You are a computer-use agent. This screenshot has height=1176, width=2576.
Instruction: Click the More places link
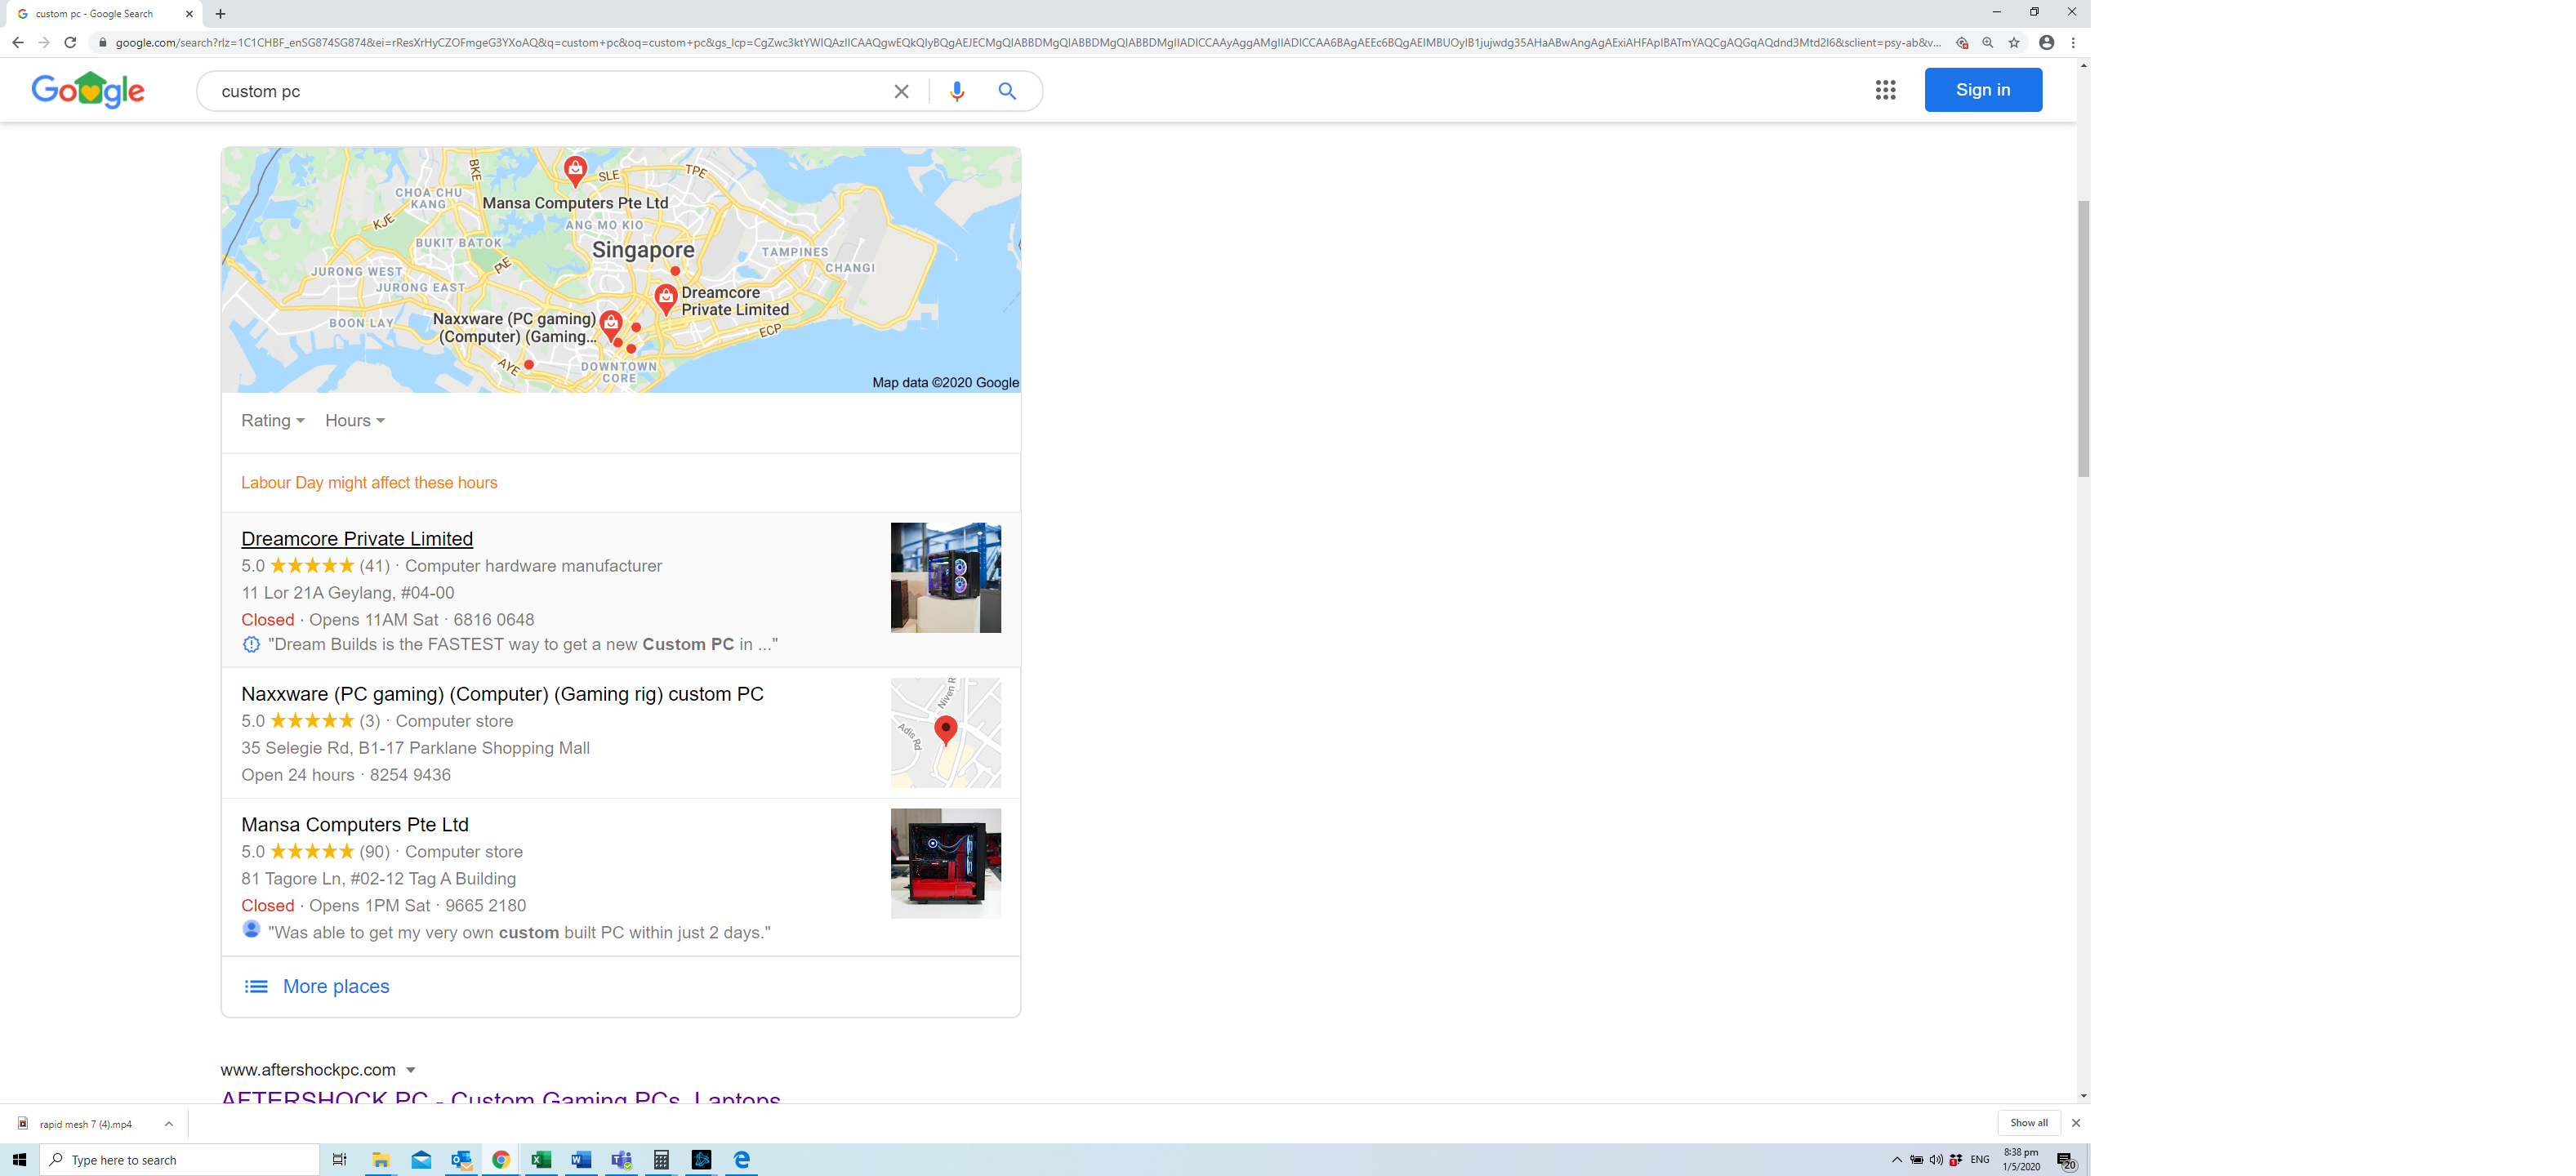[x=335, y=986]
